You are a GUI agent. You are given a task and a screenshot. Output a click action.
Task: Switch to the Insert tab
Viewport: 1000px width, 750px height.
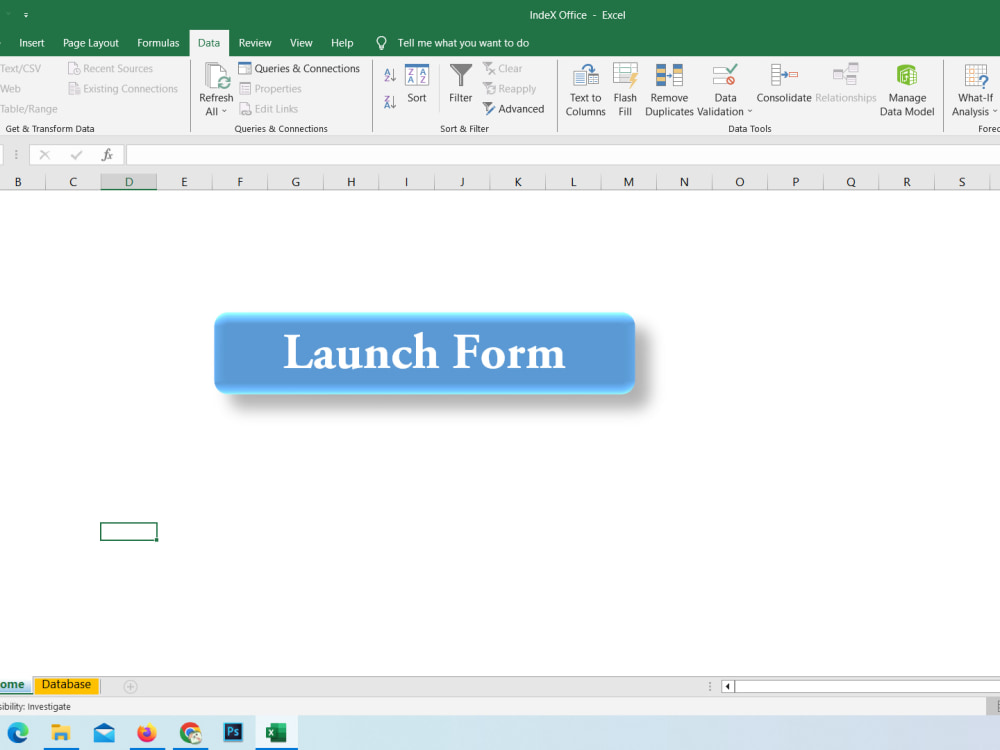(x=32, y=43)
